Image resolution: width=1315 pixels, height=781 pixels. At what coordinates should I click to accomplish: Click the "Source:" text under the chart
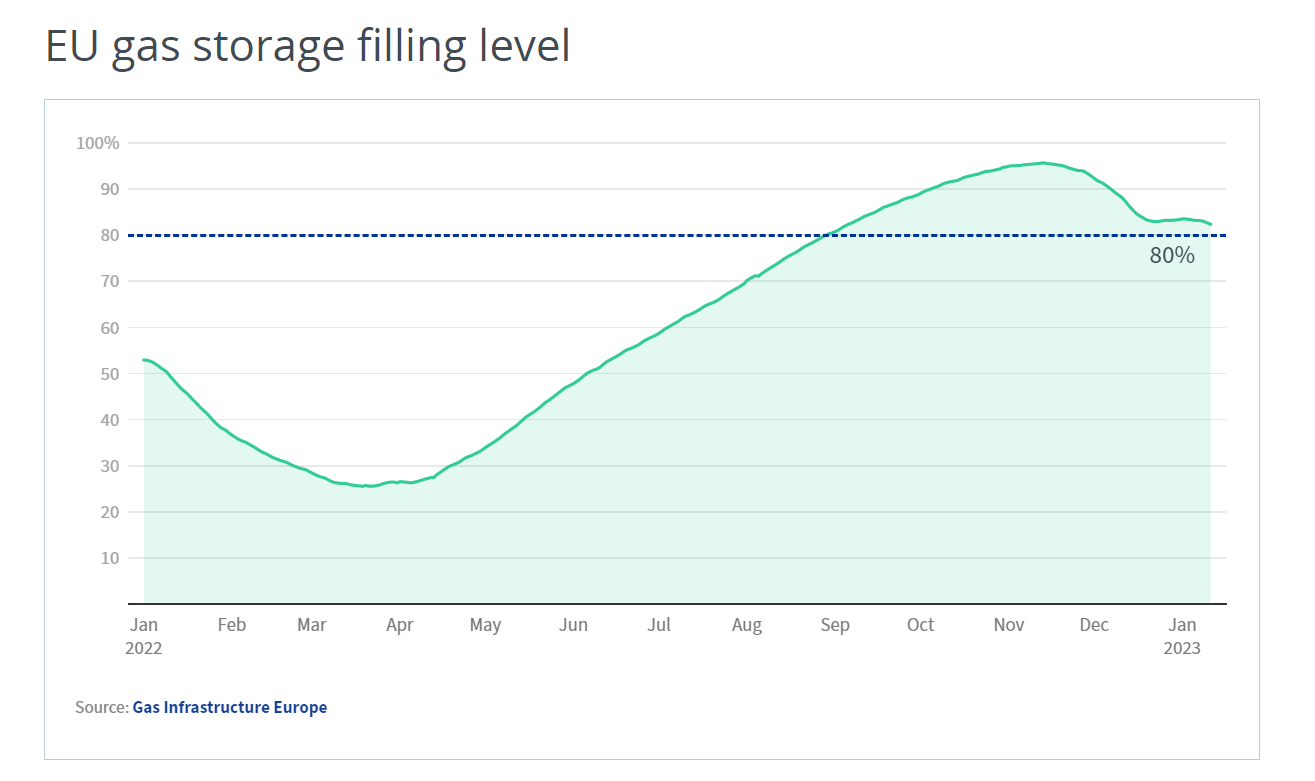pos(102,707)
